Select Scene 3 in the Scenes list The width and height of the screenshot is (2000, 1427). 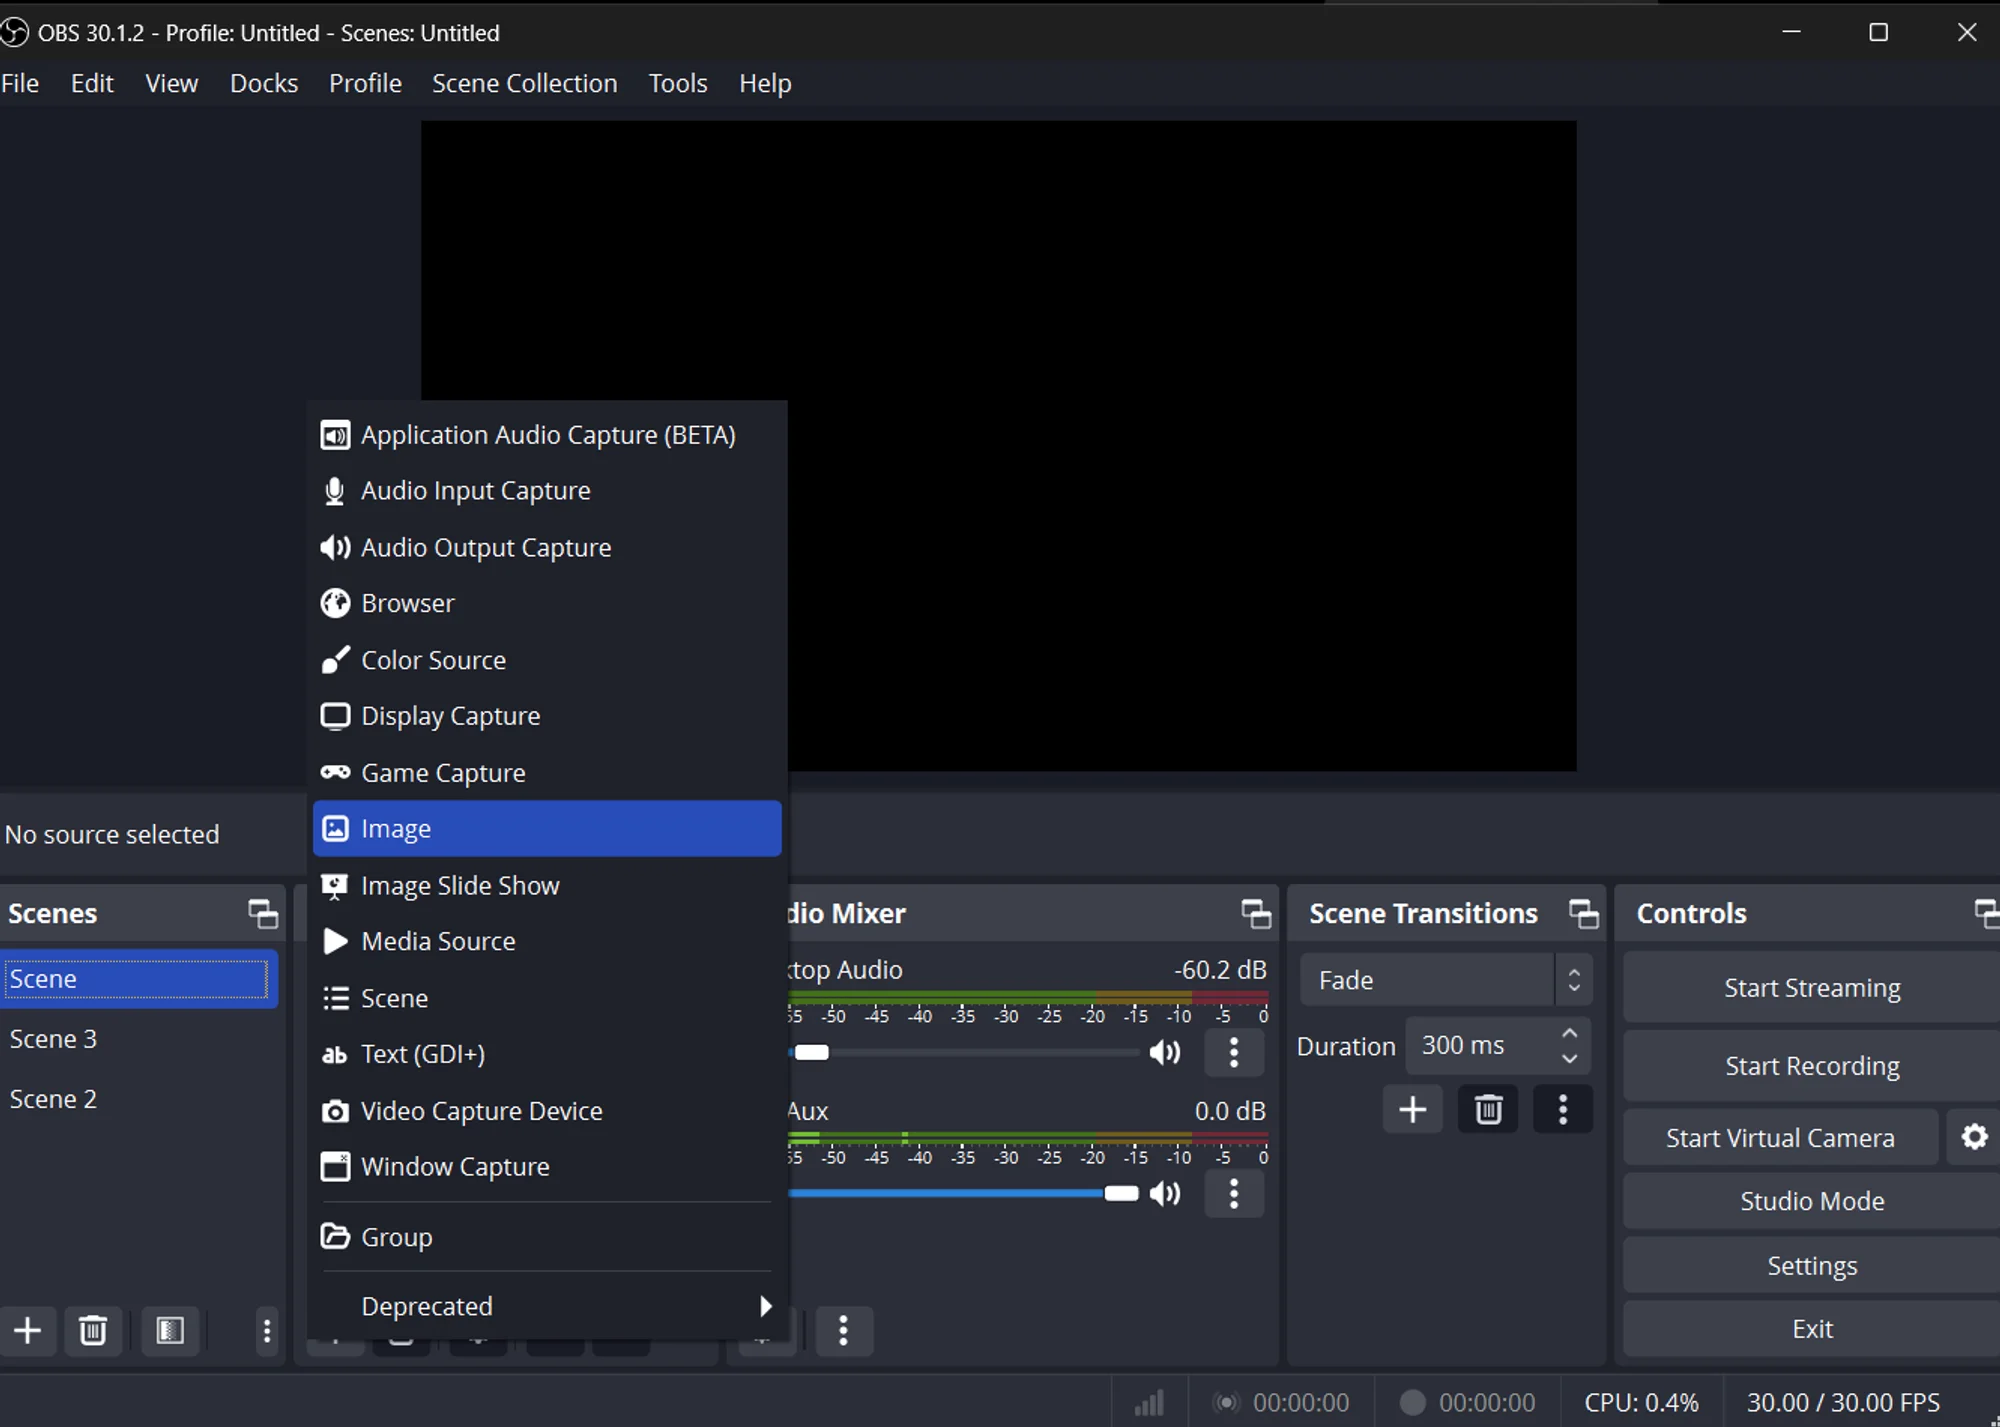pyautogui.click(x=139, y=1039)
